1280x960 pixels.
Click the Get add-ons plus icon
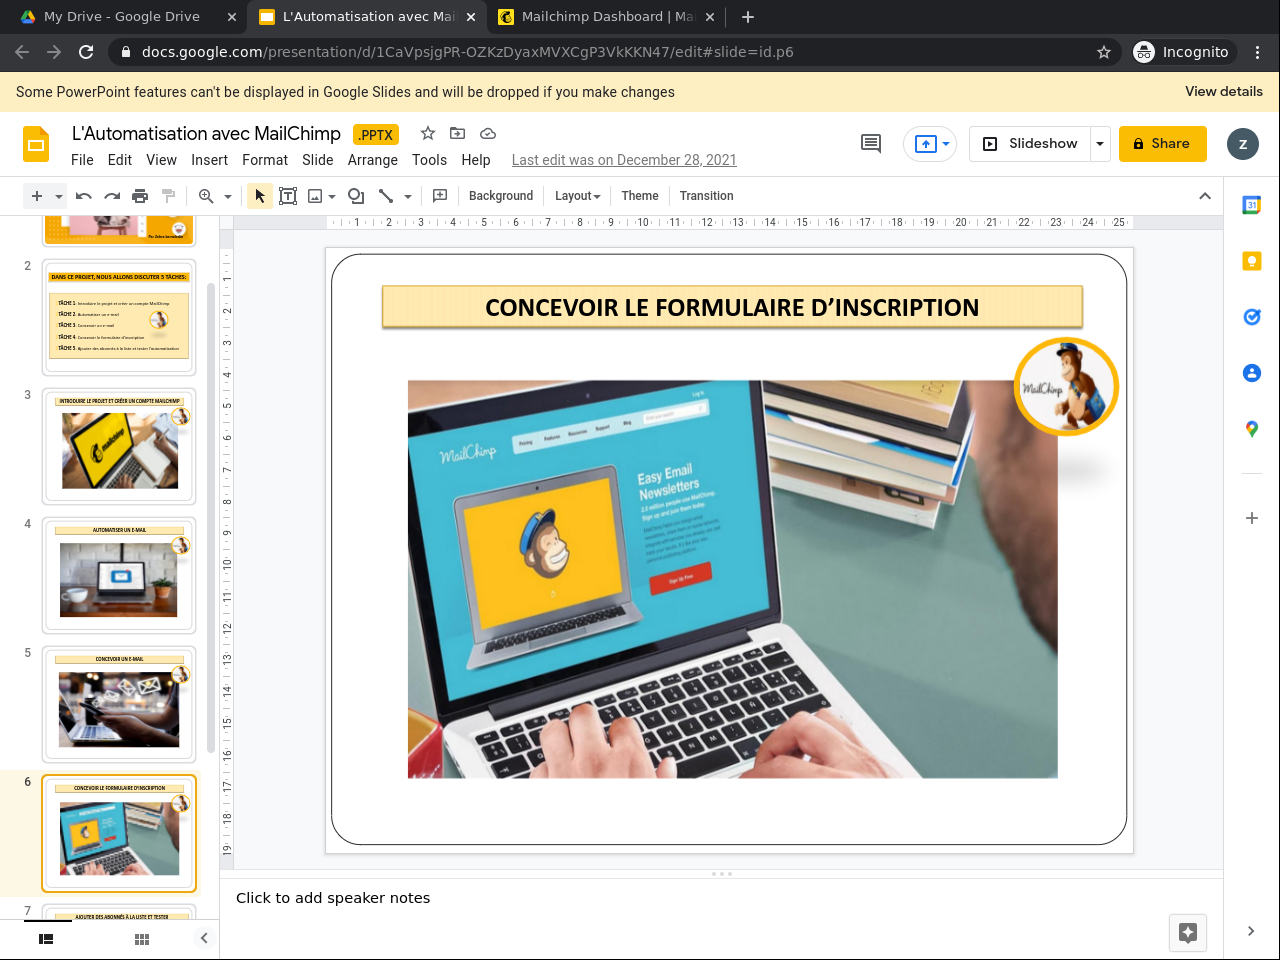pos(1252,518)
